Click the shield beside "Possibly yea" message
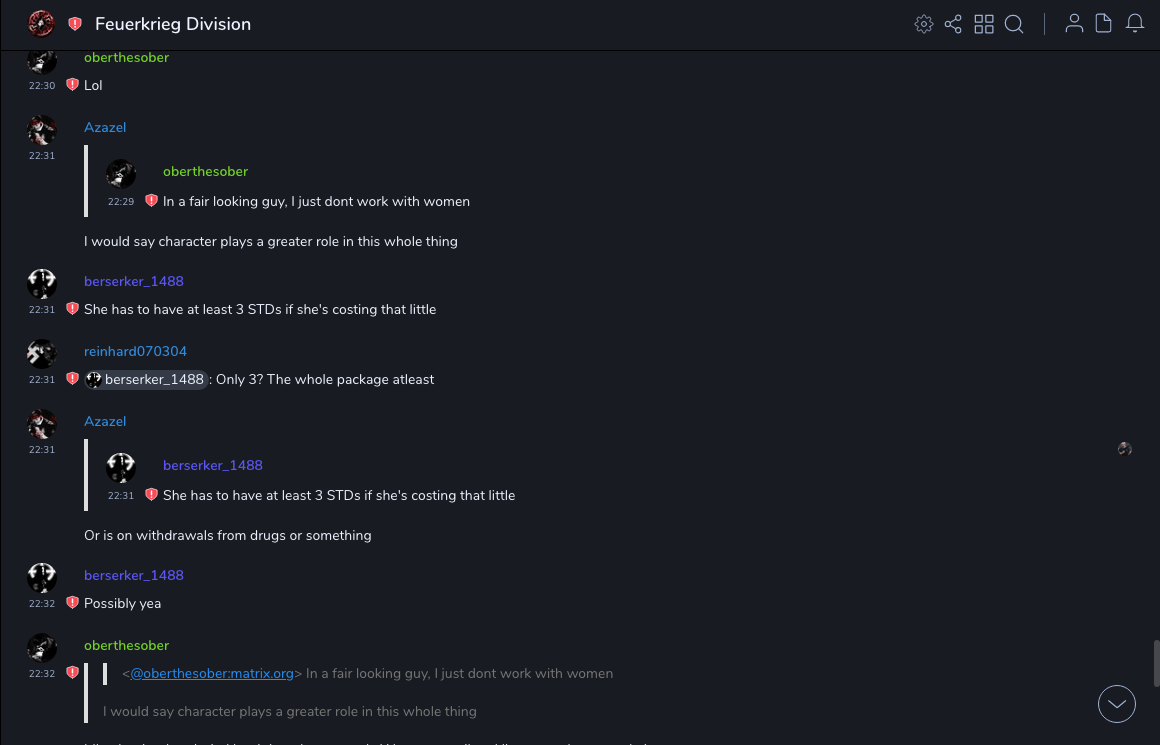The height and width of the screenshot is (745, 1160). coord(72,603)
